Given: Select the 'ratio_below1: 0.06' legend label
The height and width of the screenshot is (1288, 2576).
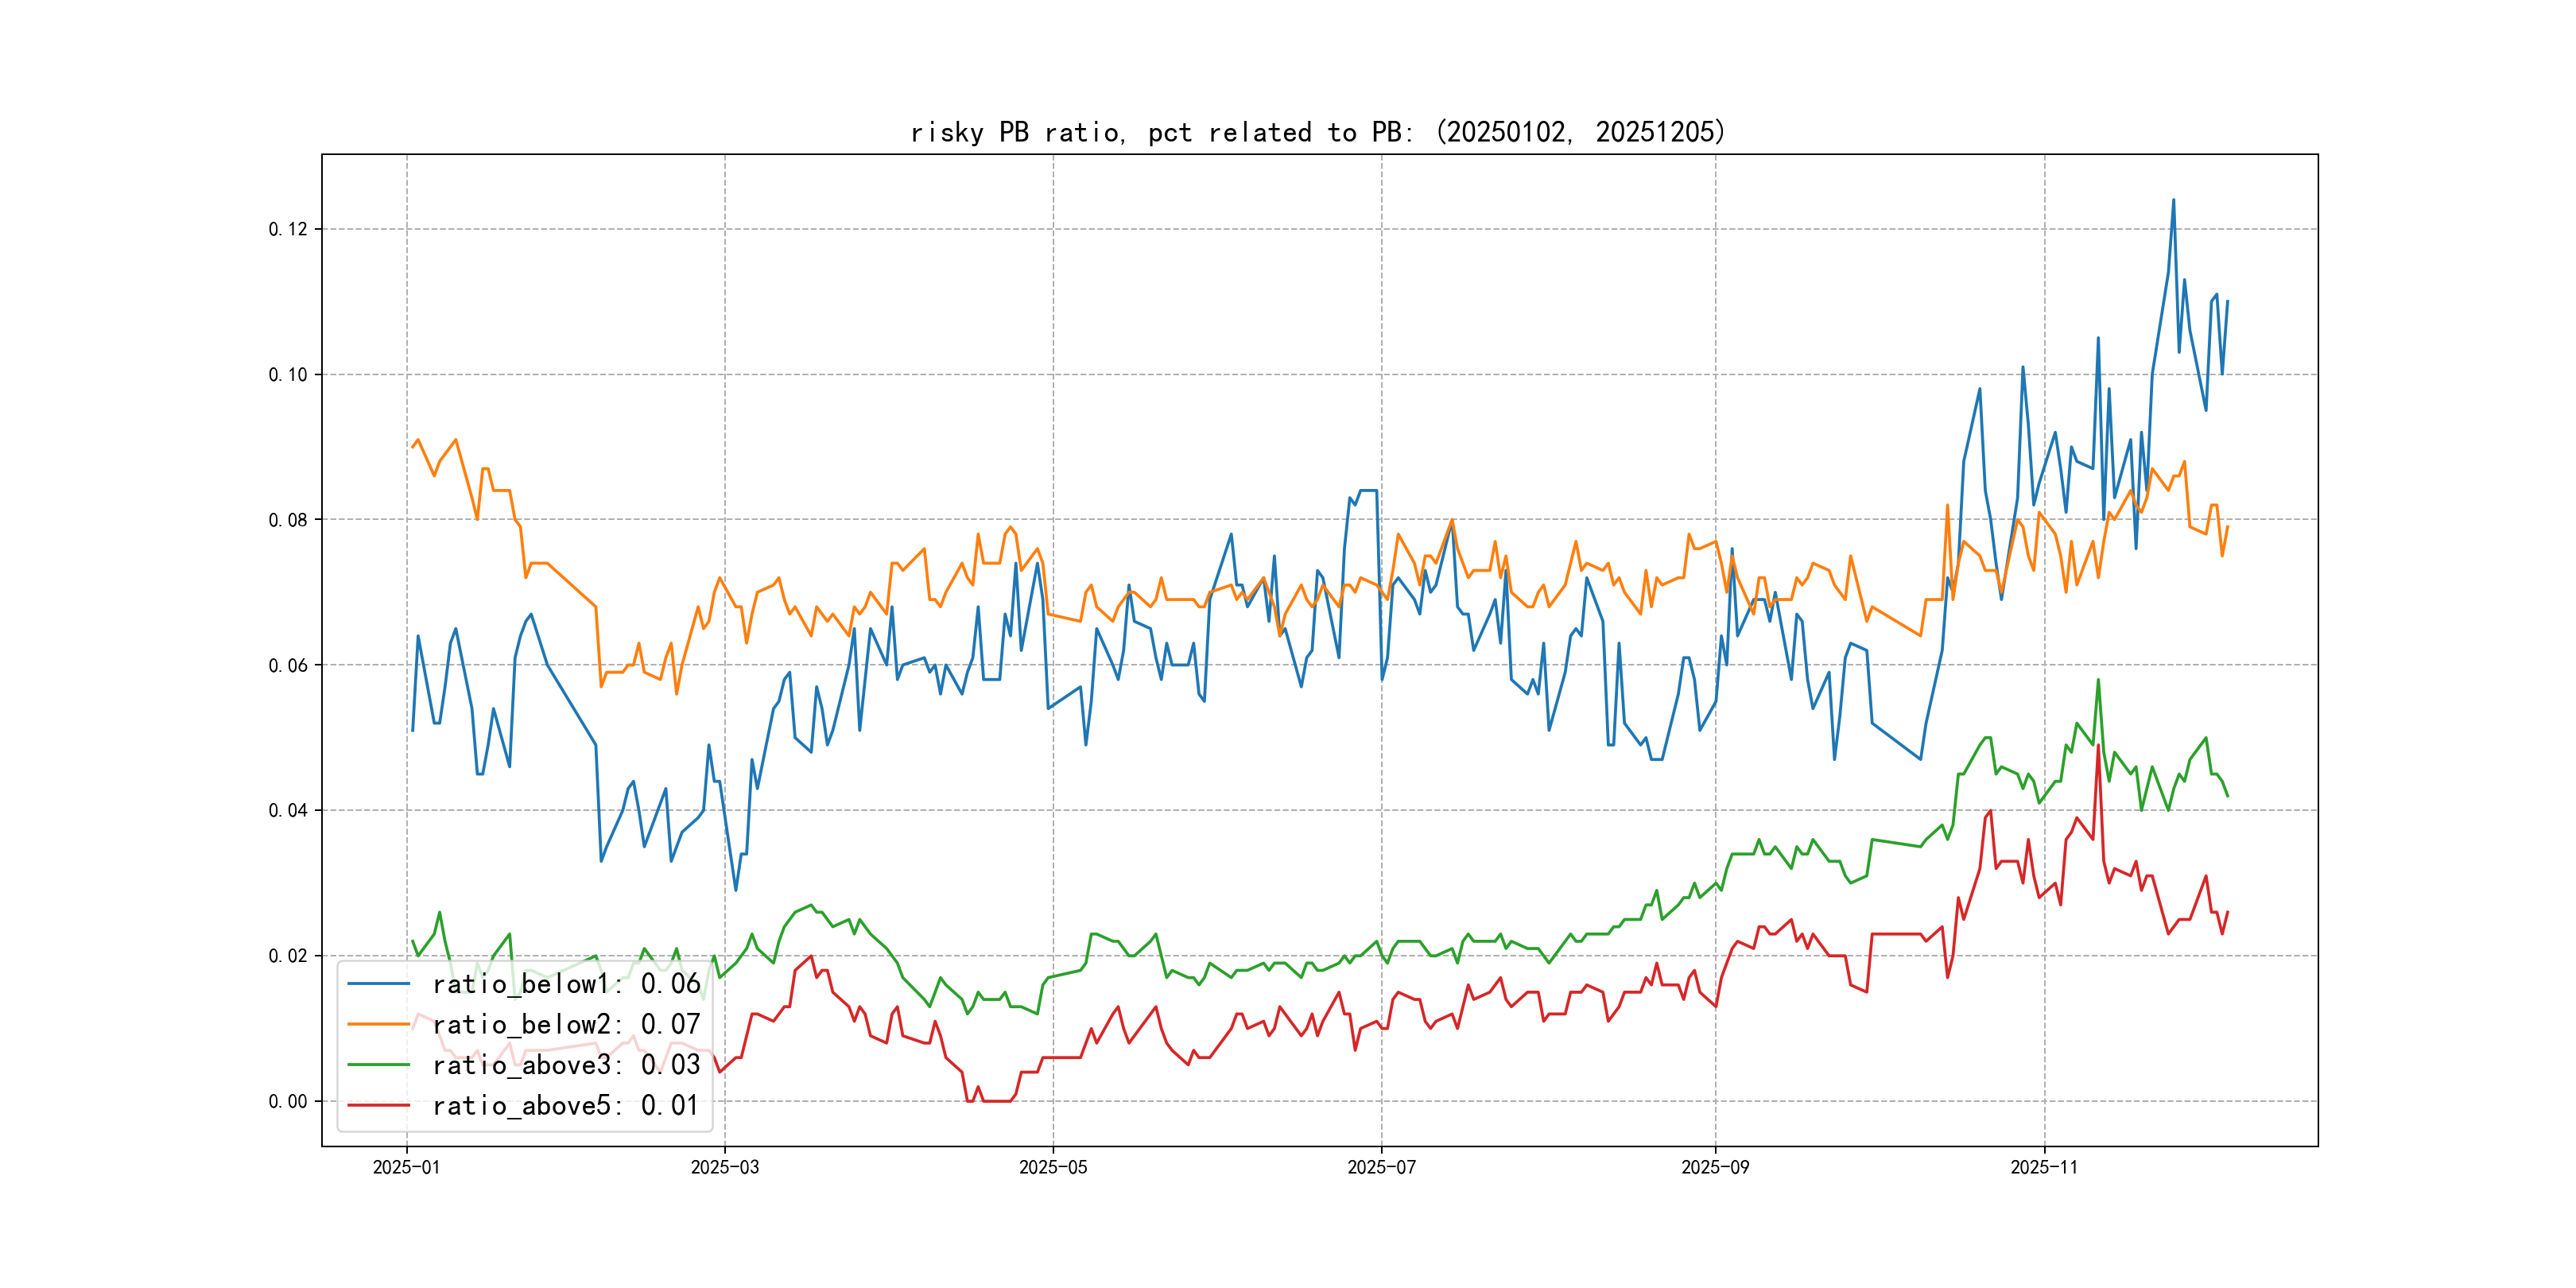Looking at the screenshot, I should (x=566, y=984).
